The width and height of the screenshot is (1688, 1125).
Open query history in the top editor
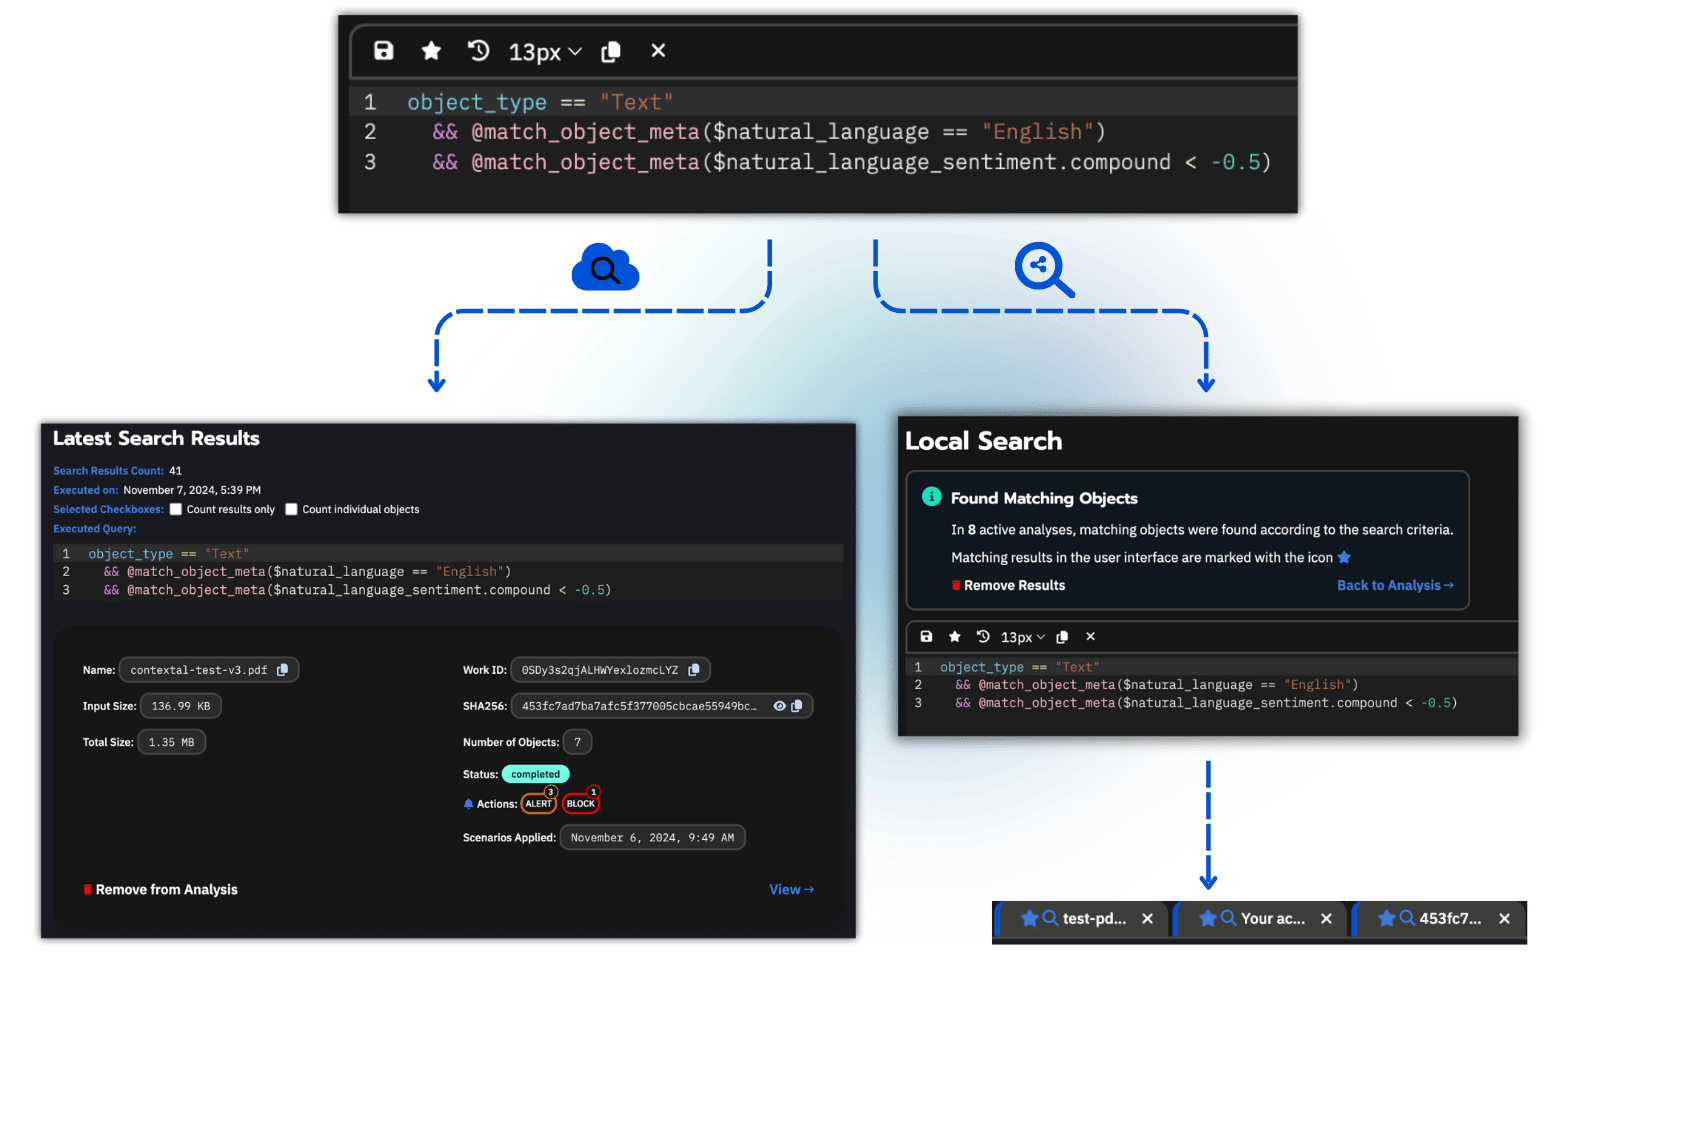click(478, 51)
